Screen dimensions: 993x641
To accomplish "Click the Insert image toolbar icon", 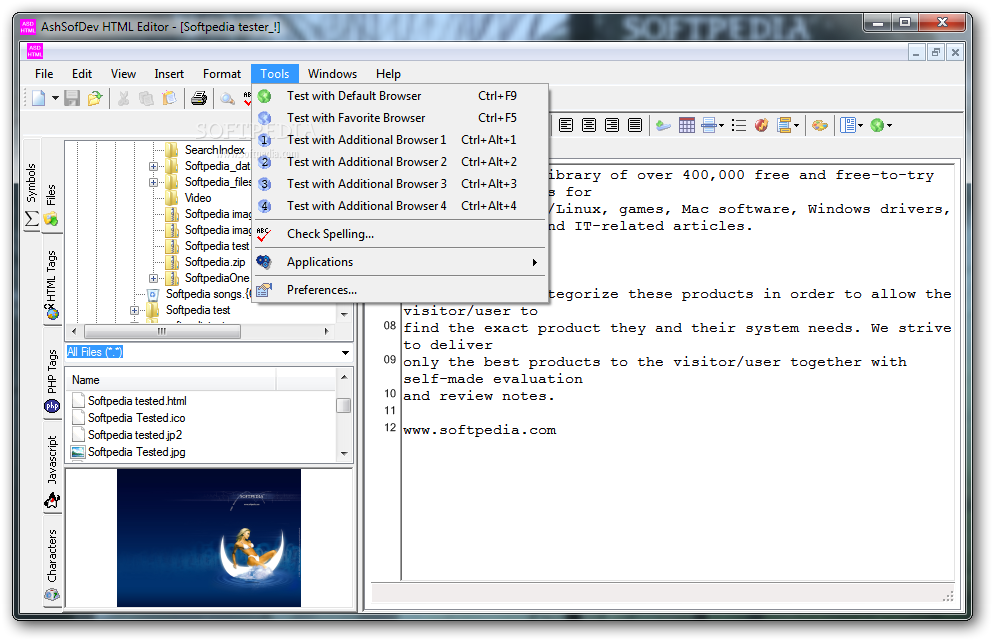I will point(663,125).
